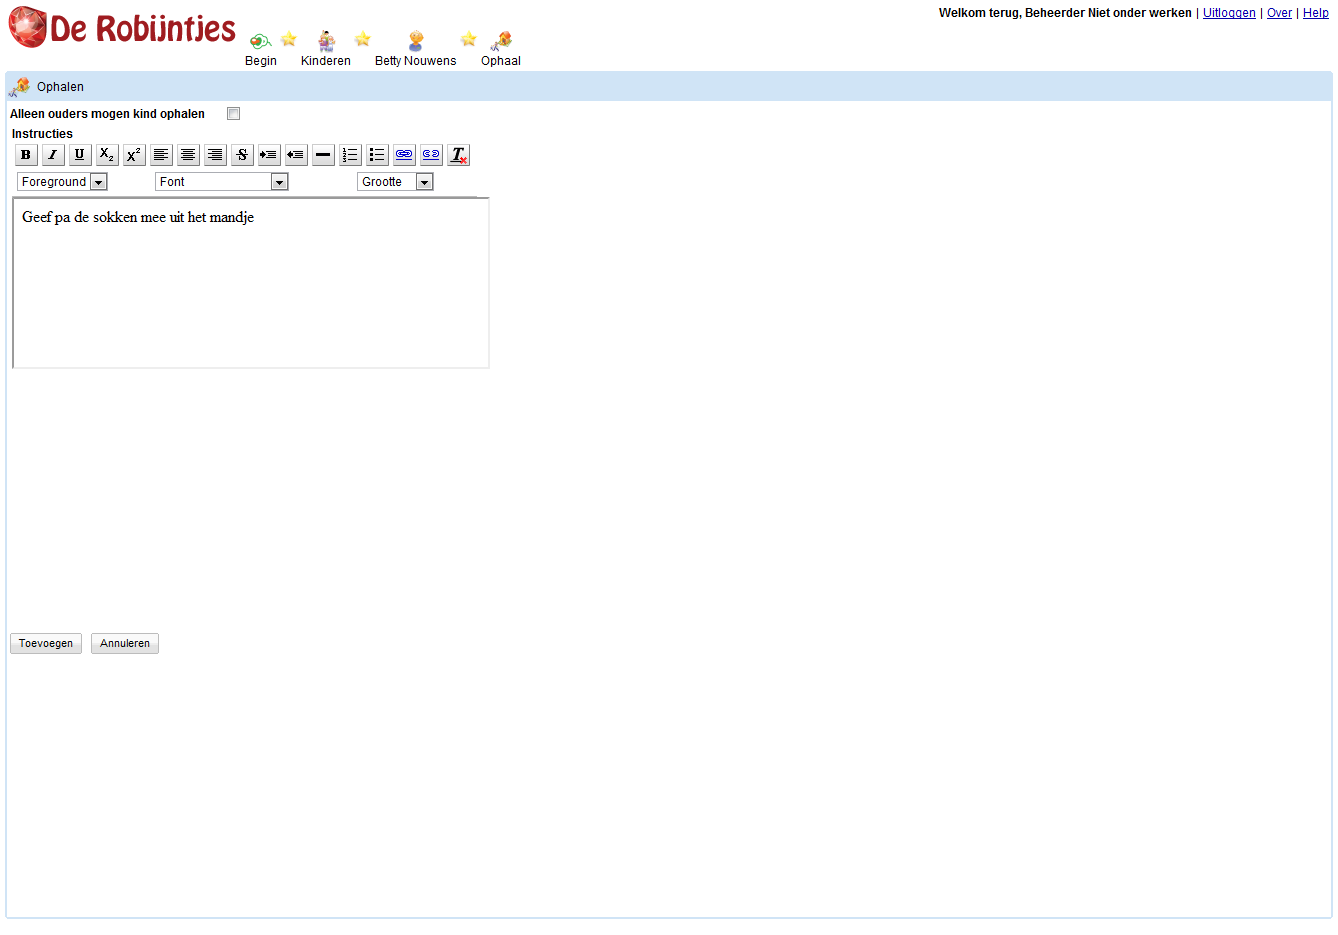
Task: Apply subscript formatting
Action: 107,155
